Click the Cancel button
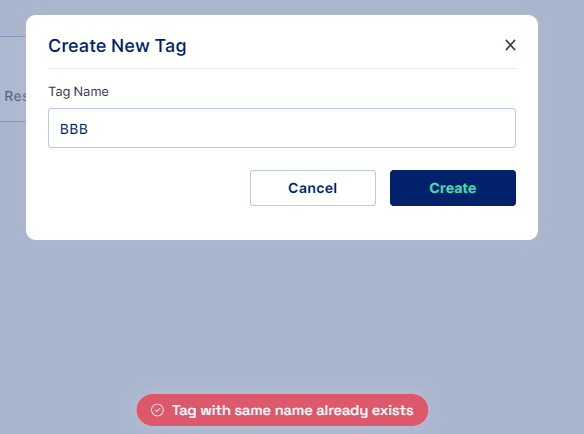Viewport: 584px width, 434px height. tap(313, 188)
